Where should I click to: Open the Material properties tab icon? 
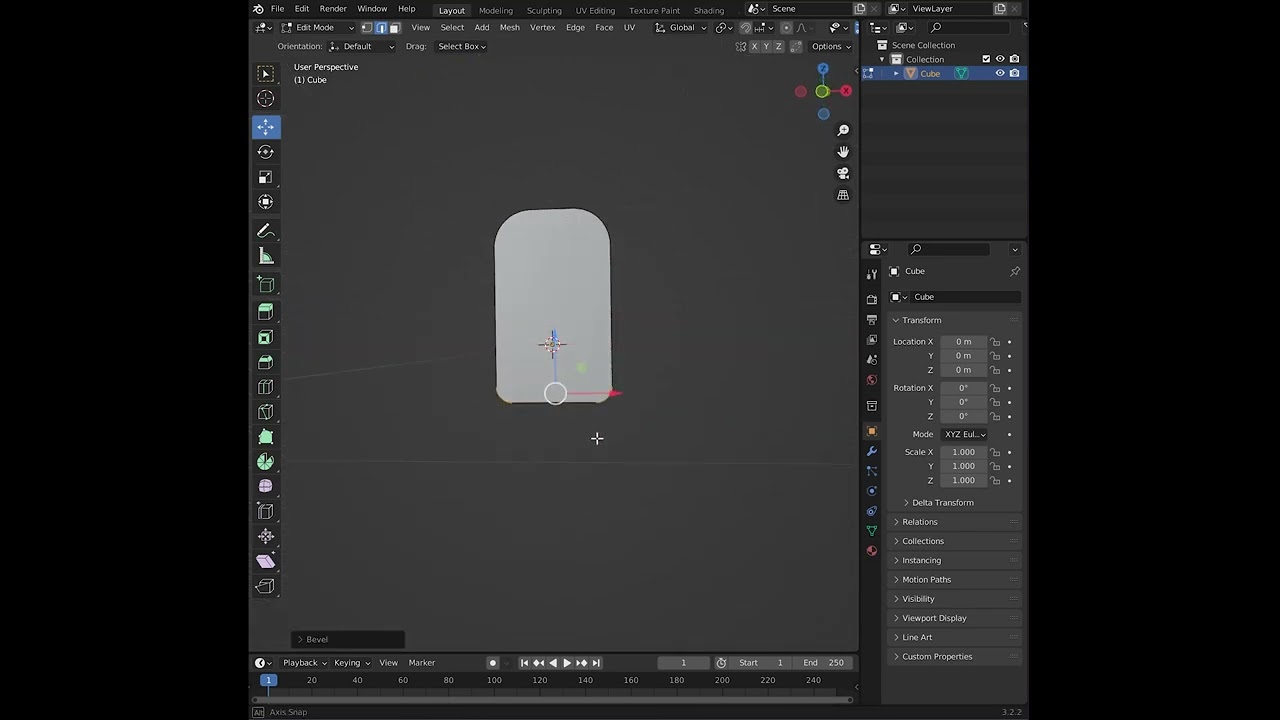(872, 550)
